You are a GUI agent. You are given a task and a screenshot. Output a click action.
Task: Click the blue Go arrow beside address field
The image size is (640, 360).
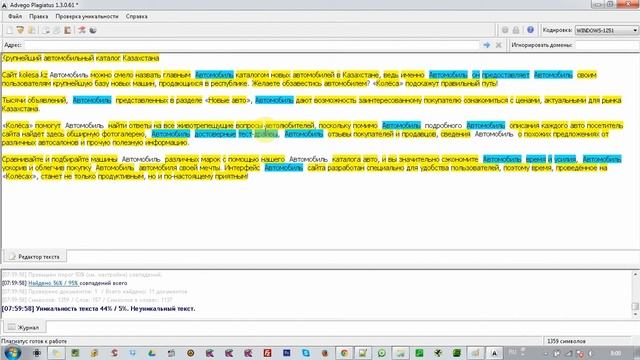[487, 45]
